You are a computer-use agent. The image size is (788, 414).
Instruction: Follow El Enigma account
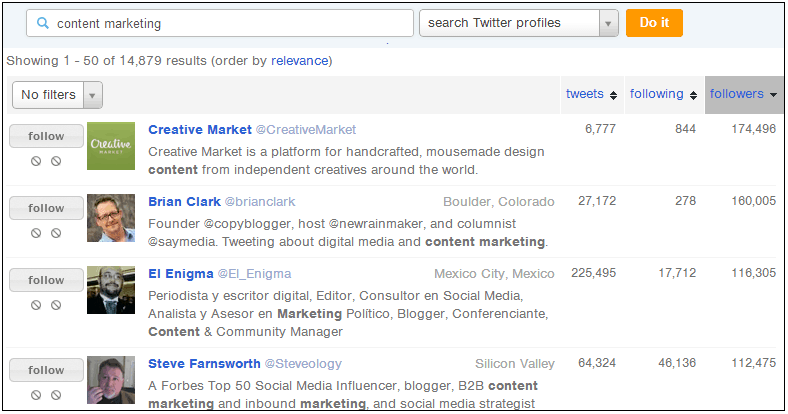[46, 280]
